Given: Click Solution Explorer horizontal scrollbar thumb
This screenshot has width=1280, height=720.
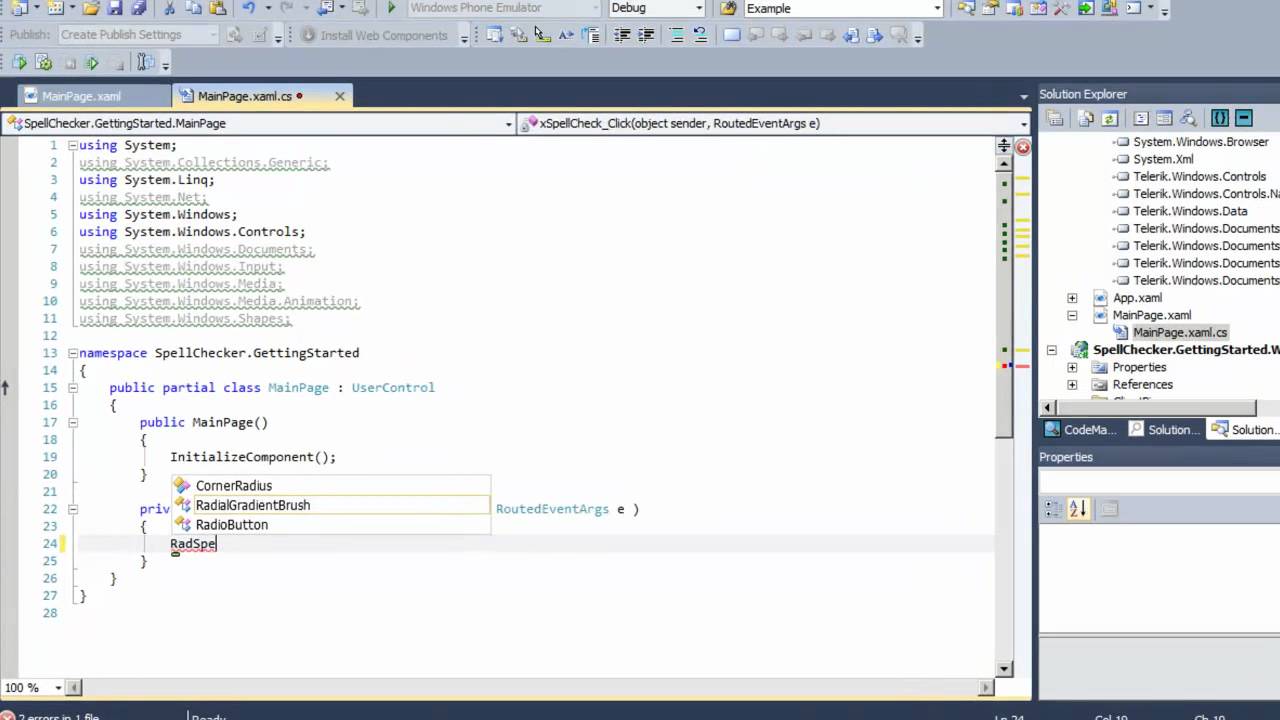Looking at the screenshot, I should (x=1156, y=407).
